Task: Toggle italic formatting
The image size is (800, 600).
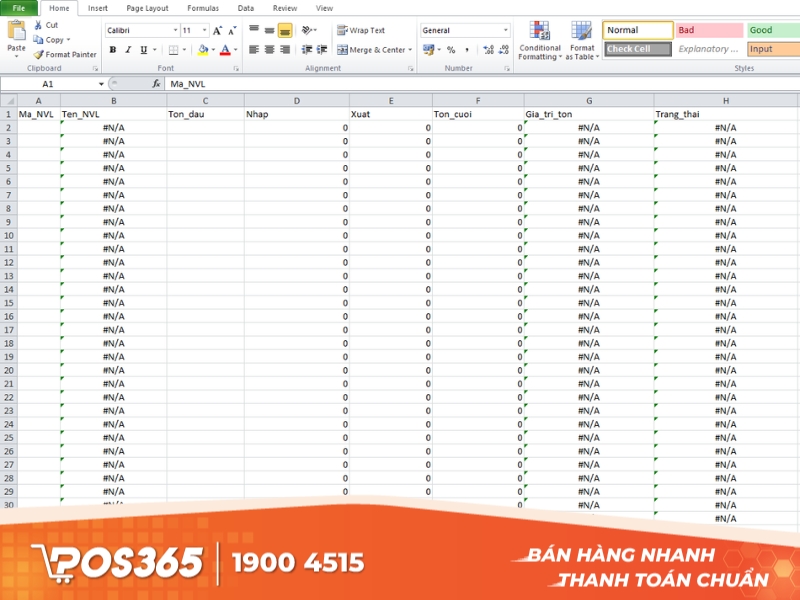Action: pyautogui.click(x=126, y=47)
